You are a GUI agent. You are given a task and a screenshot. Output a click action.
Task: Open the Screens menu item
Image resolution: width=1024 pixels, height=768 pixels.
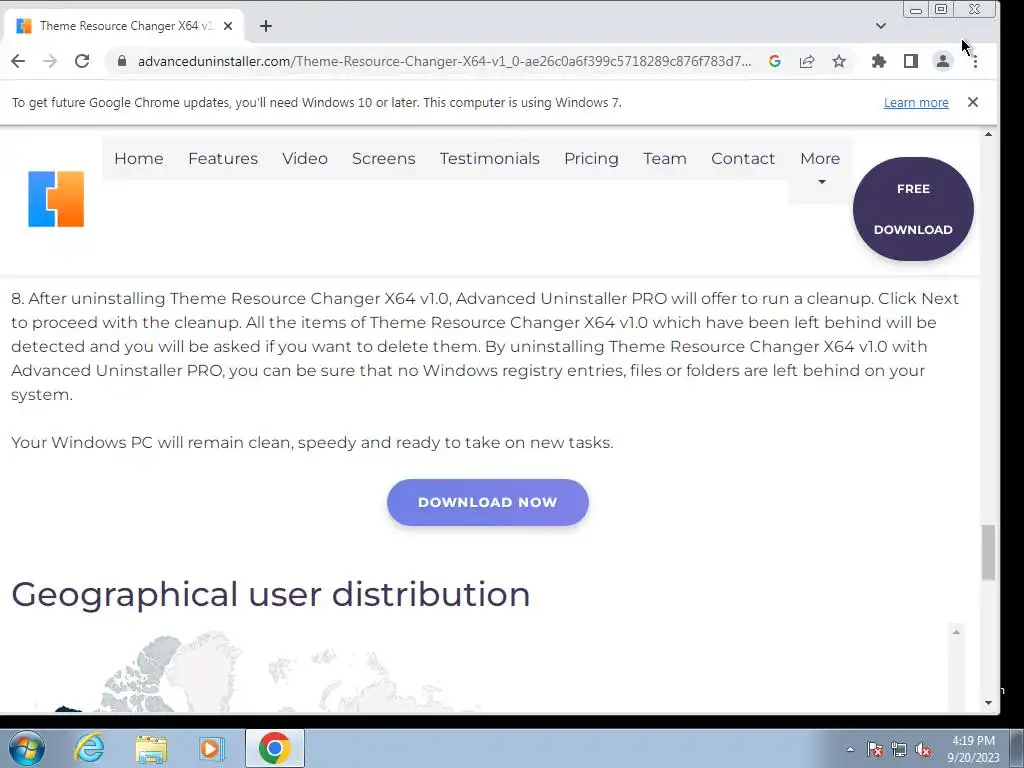(x=383, y=159)
